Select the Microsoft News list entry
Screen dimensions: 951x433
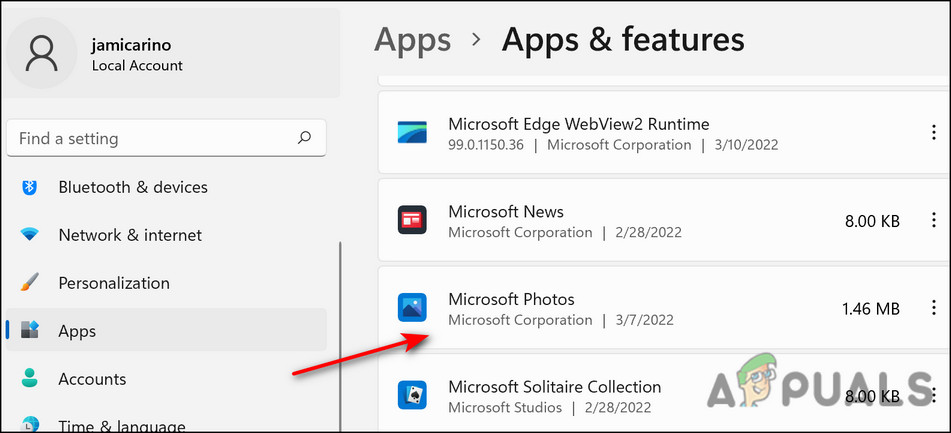coord(664,220)
